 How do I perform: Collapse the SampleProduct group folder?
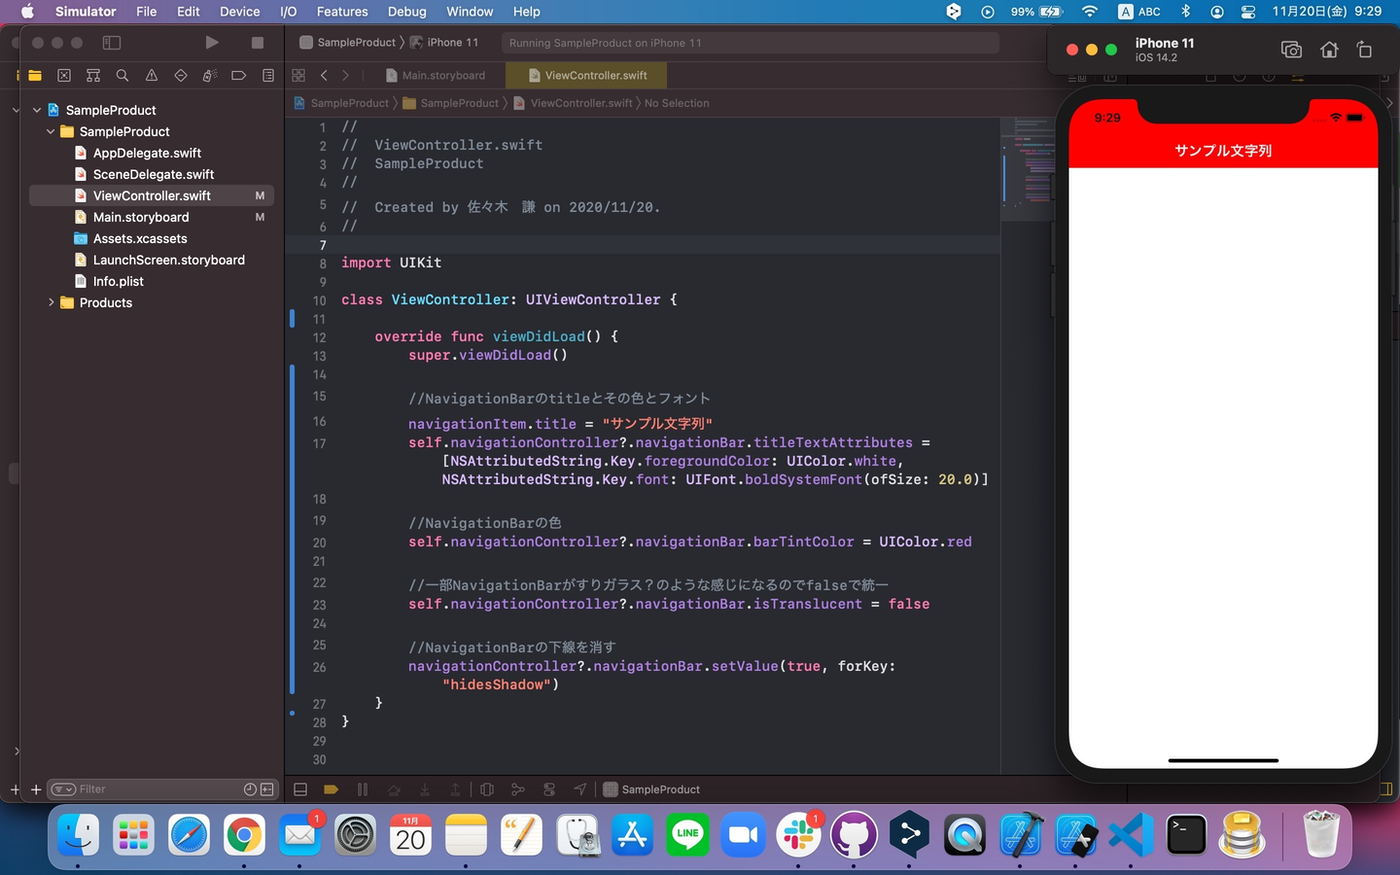tap(51, 131)
